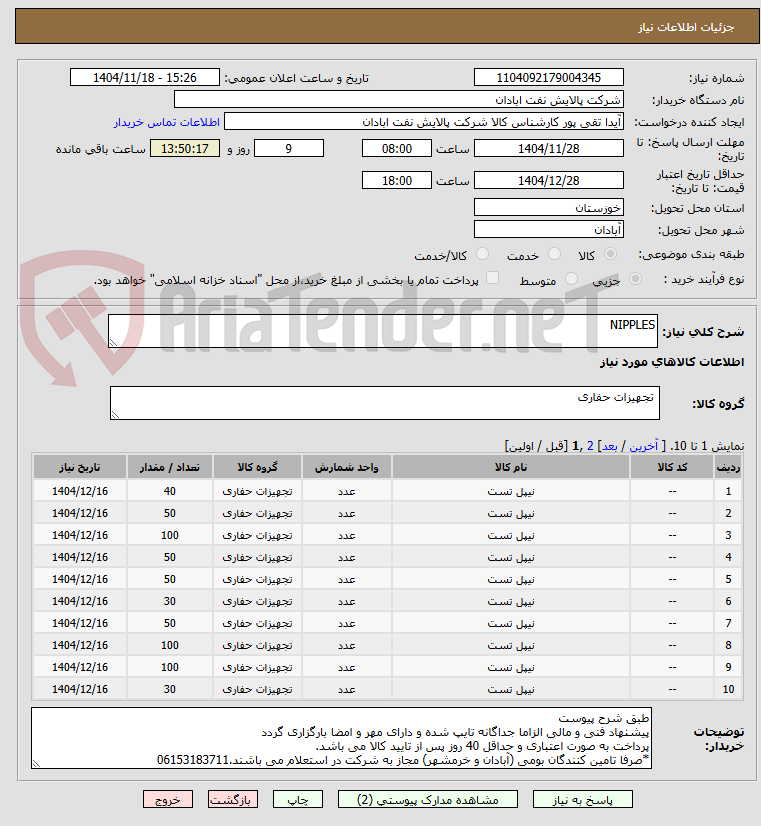The image size is (761, 826).
Task: Select the کالا/خدمت radio button
Action: tap(482, 254)
